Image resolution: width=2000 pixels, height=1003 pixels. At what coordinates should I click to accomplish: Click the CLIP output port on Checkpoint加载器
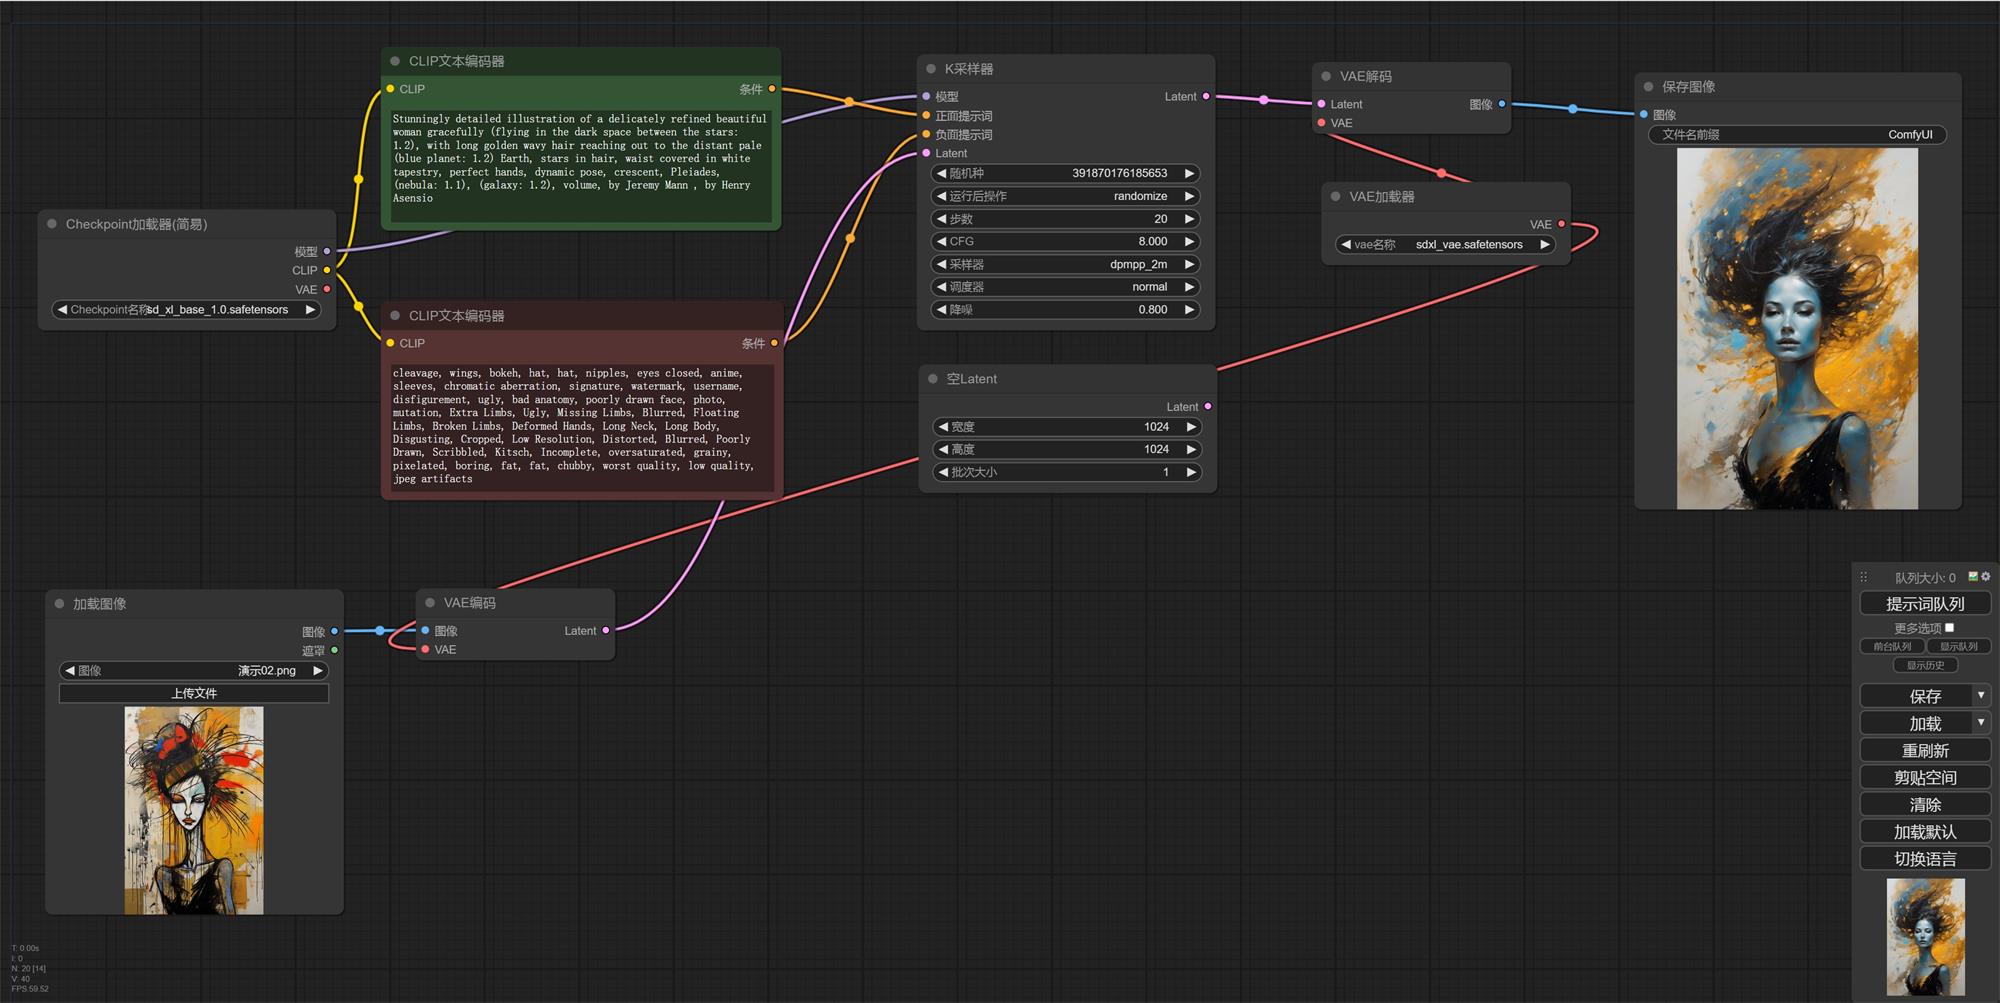tap(326, 270)
